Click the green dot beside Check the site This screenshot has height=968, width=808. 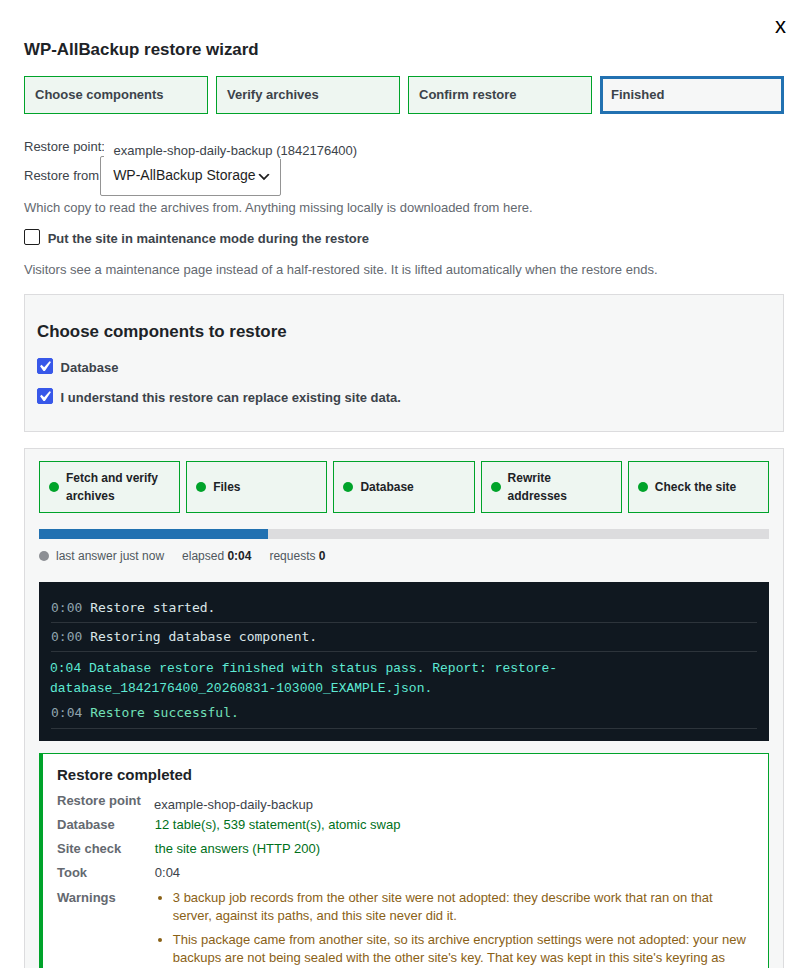click(x=643, y=487)
